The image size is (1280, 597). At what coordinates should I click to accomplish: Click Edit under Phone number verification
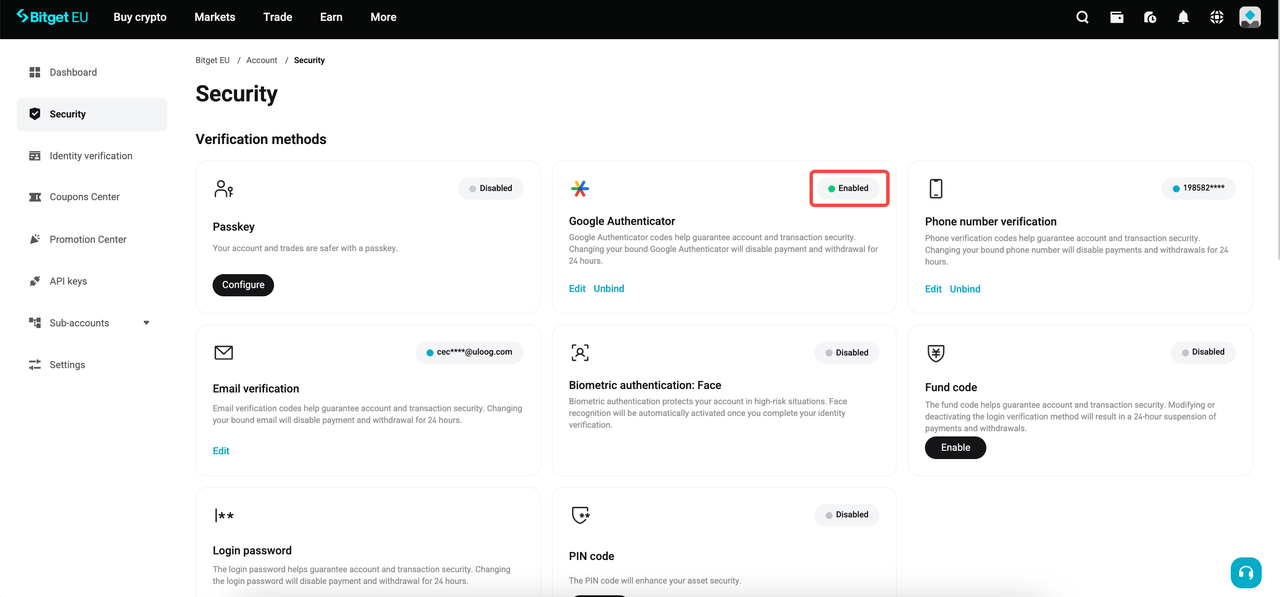click(x=933, y=289)
